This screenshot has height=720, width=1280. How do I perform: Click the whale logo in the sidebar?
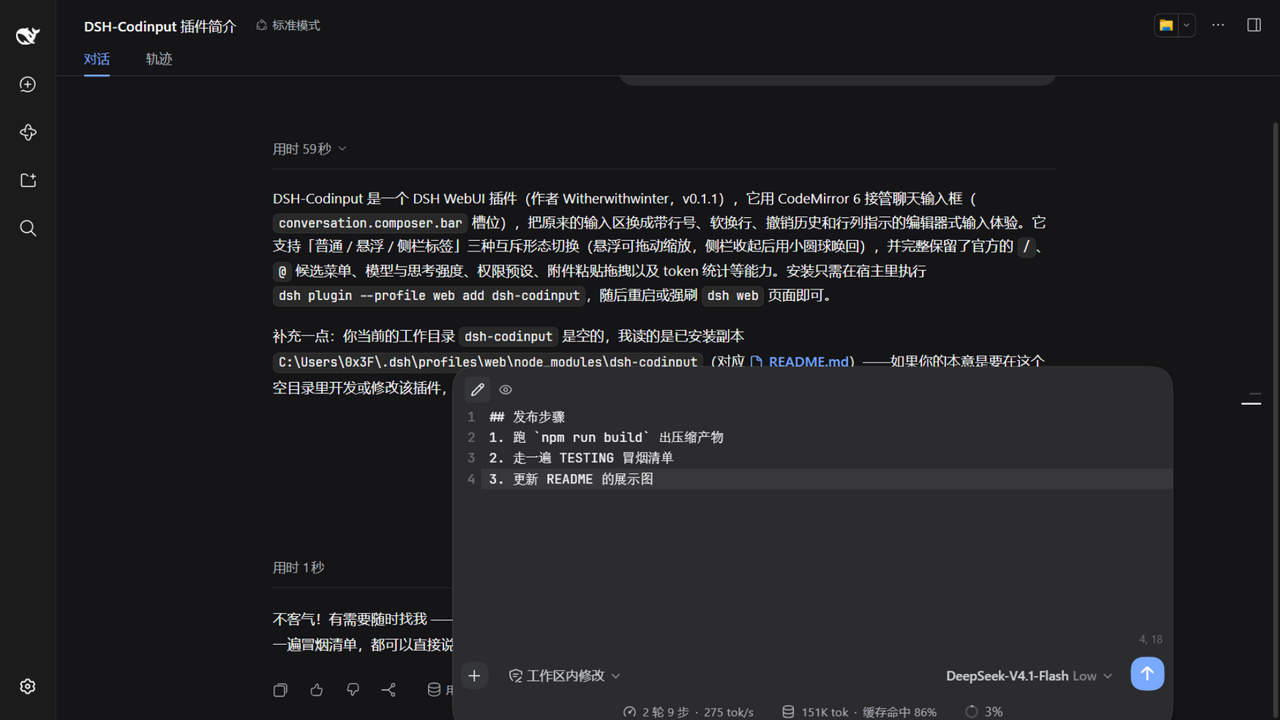[x=28, y=36]
